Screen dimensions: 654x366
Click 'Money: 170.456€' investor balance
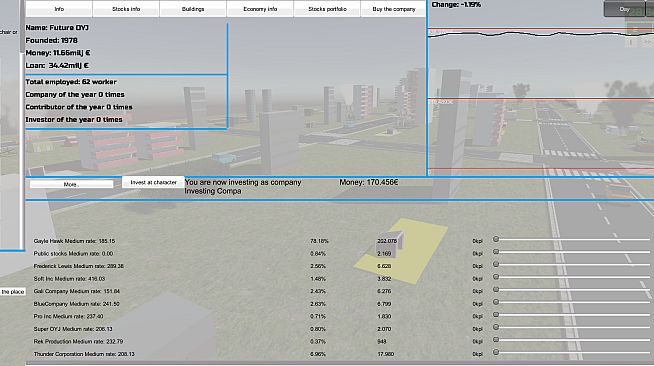point(369,182)
